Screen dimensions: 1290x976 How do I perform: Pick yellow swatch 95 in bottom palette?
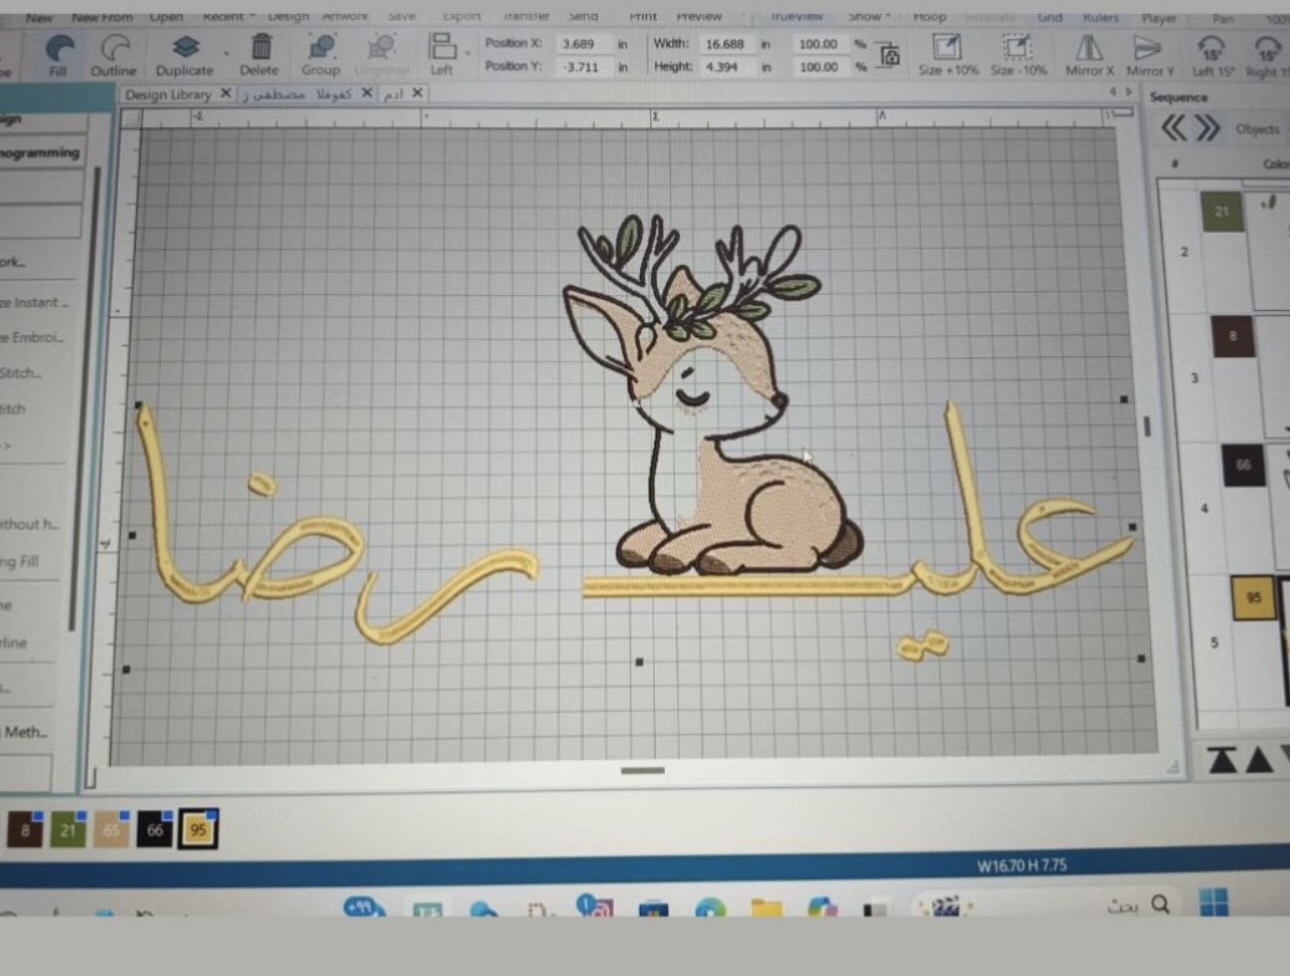tap(198, 829)
